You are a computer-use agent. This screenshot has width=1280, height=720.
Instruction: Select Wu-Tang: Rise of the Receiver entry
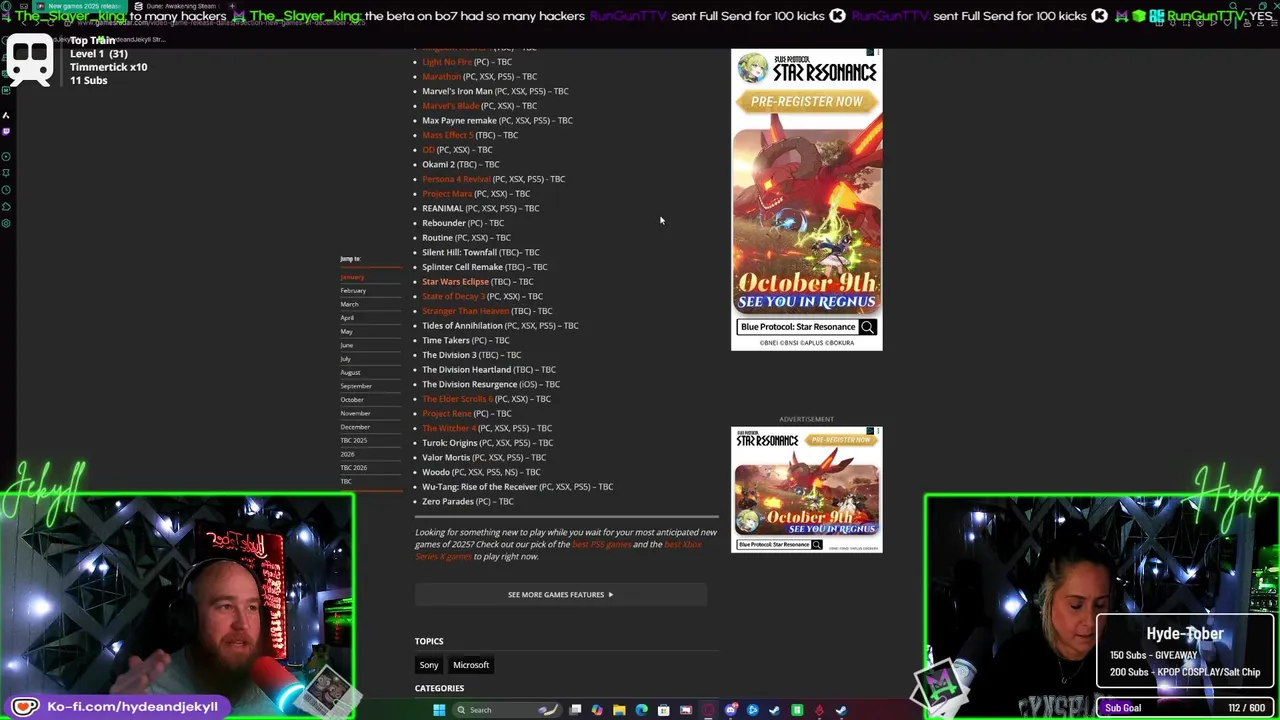[517, 487]
